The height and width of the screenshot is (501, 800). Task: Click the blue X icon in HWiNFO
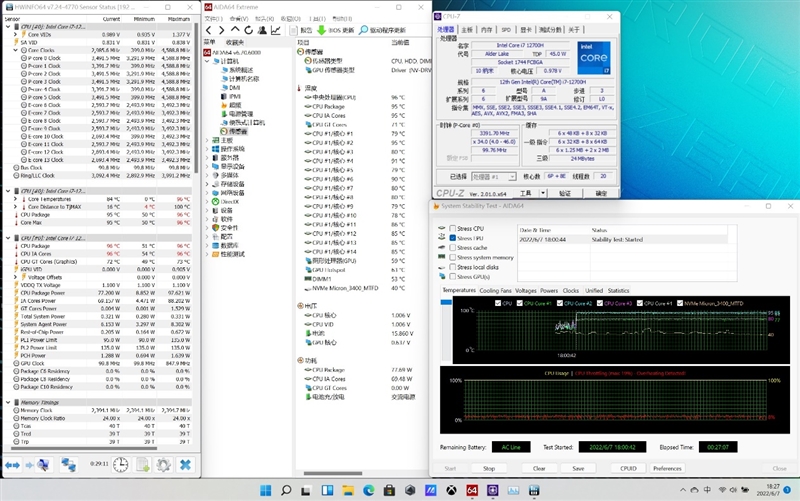point(185,465)
